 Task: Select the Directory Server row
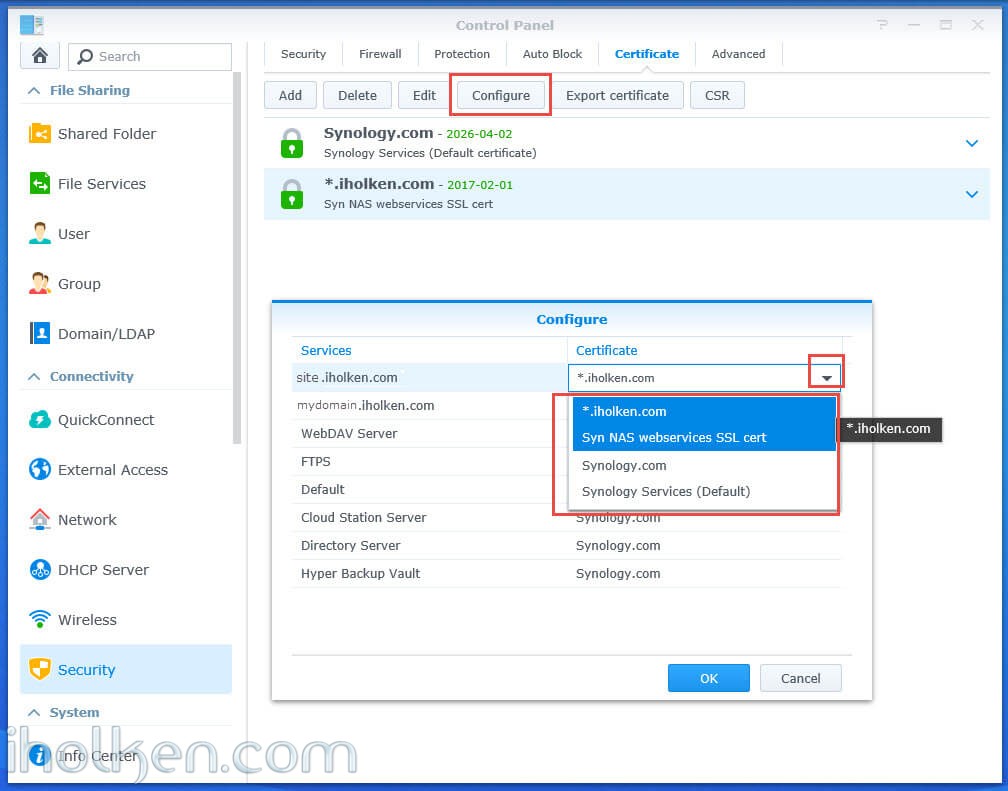coord(566,545)
